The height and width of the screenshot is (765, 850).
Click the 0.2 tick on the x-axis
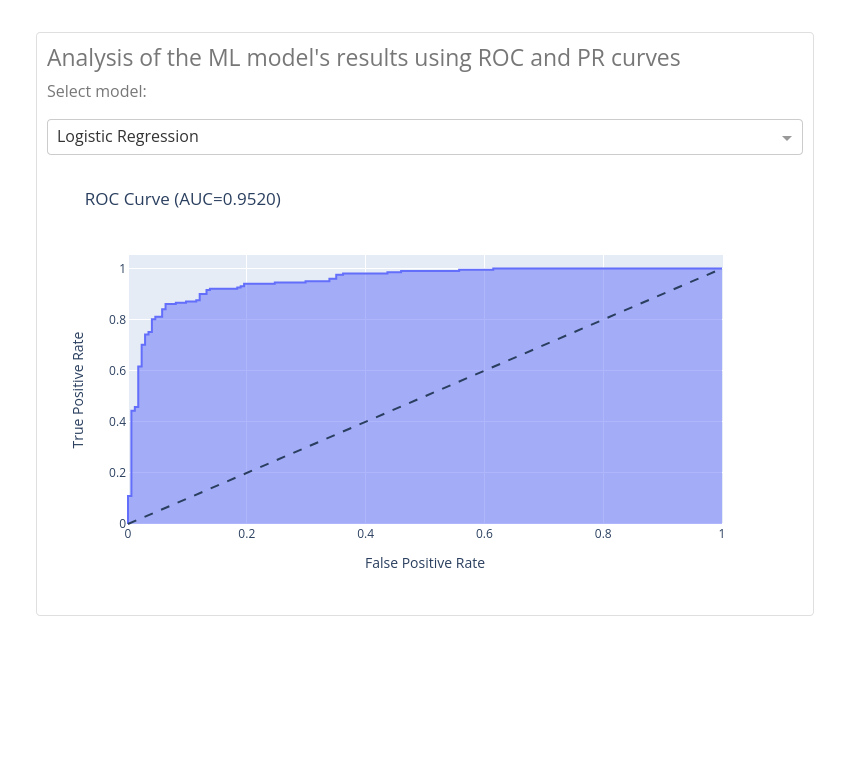click(247, 534)
